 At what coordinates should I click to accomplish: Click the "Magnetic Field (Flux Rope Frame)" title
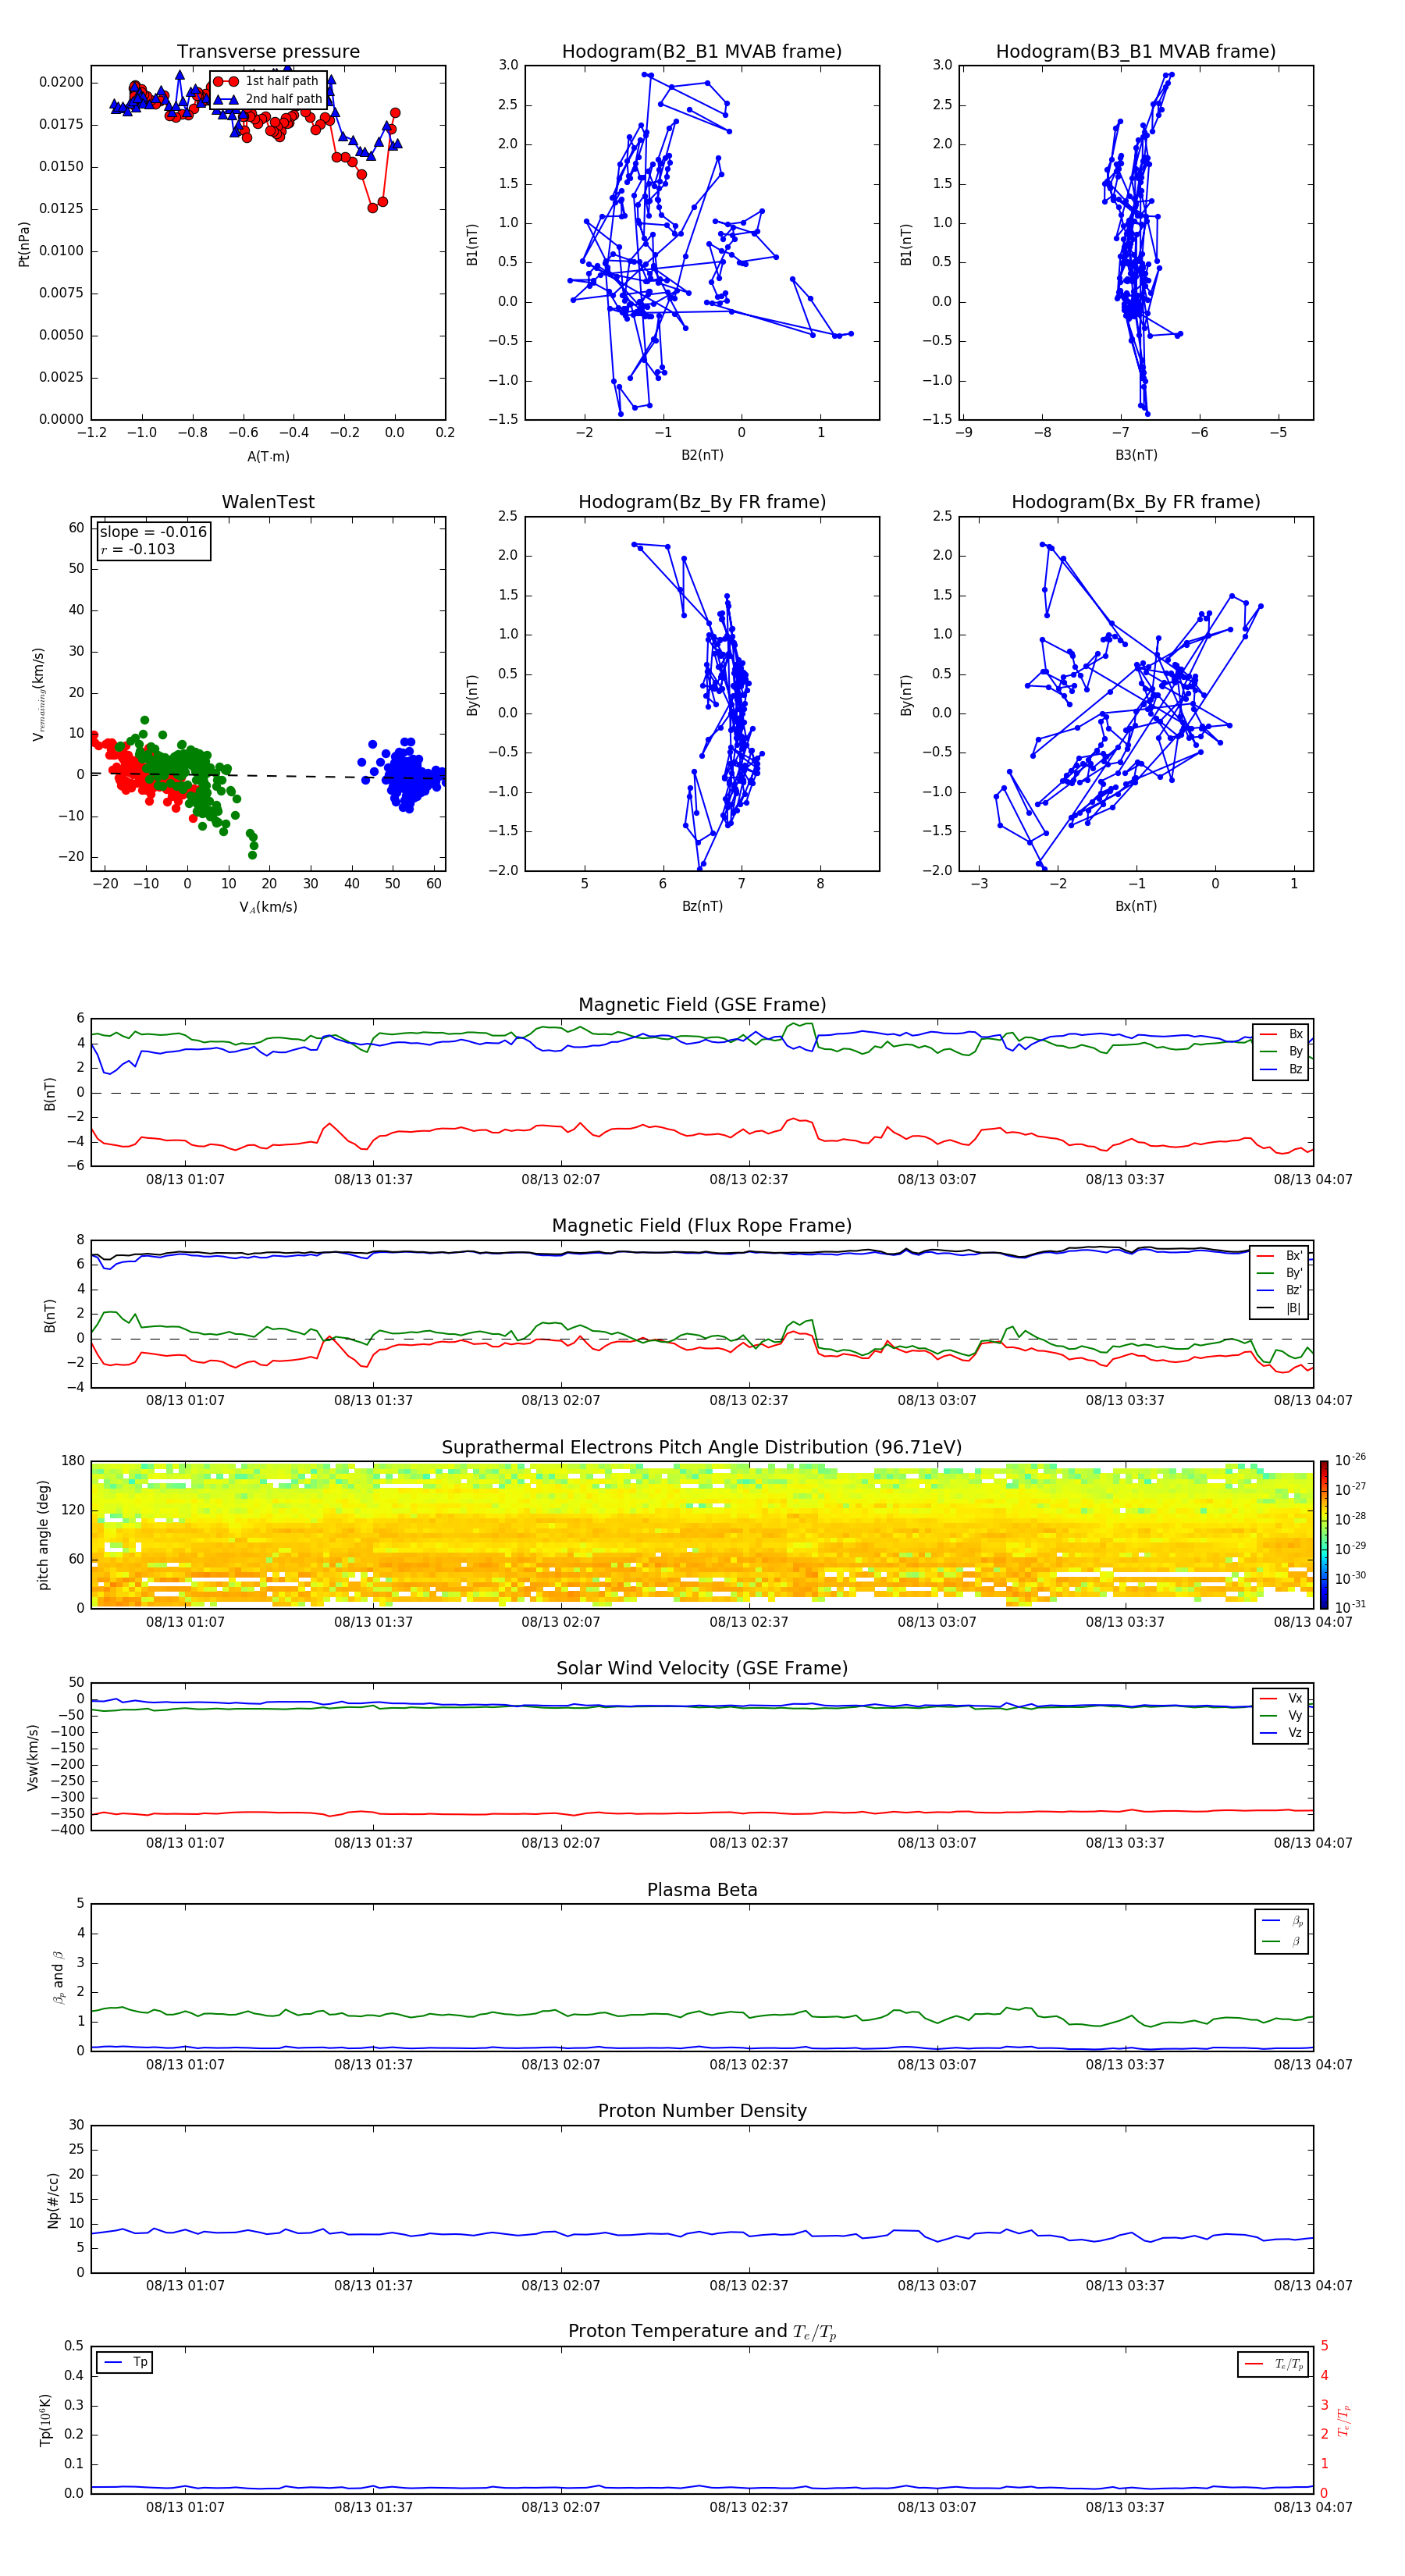[x=702, y=1226]
